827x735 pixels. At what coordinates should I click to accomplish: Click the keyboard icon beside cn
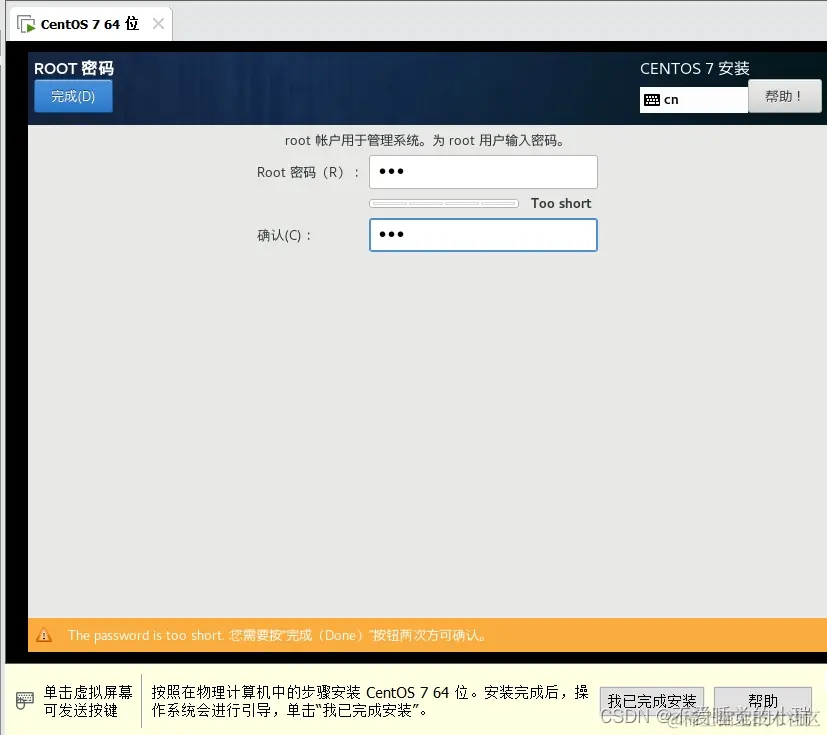pyautogui.click(x=652, y=100)
